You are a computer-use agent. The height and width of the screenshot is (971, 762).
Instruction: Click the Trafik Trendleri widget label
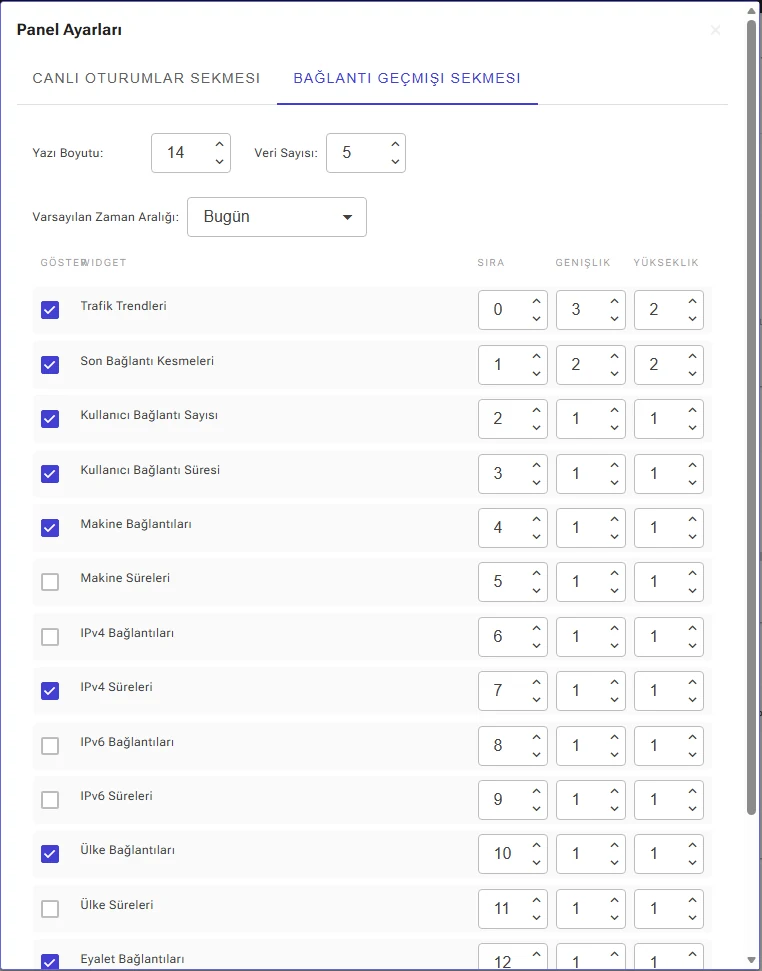click(x=124, y=306)
